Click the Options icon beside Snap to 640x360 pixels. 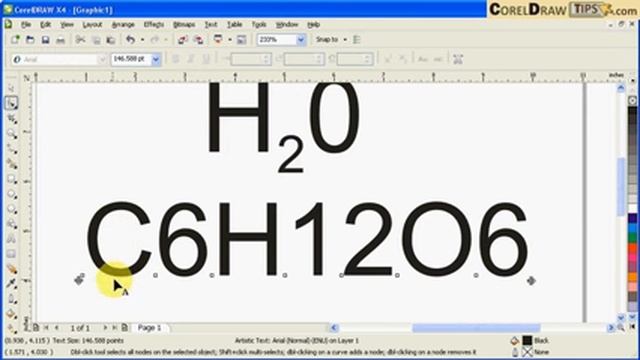point(357,40)
